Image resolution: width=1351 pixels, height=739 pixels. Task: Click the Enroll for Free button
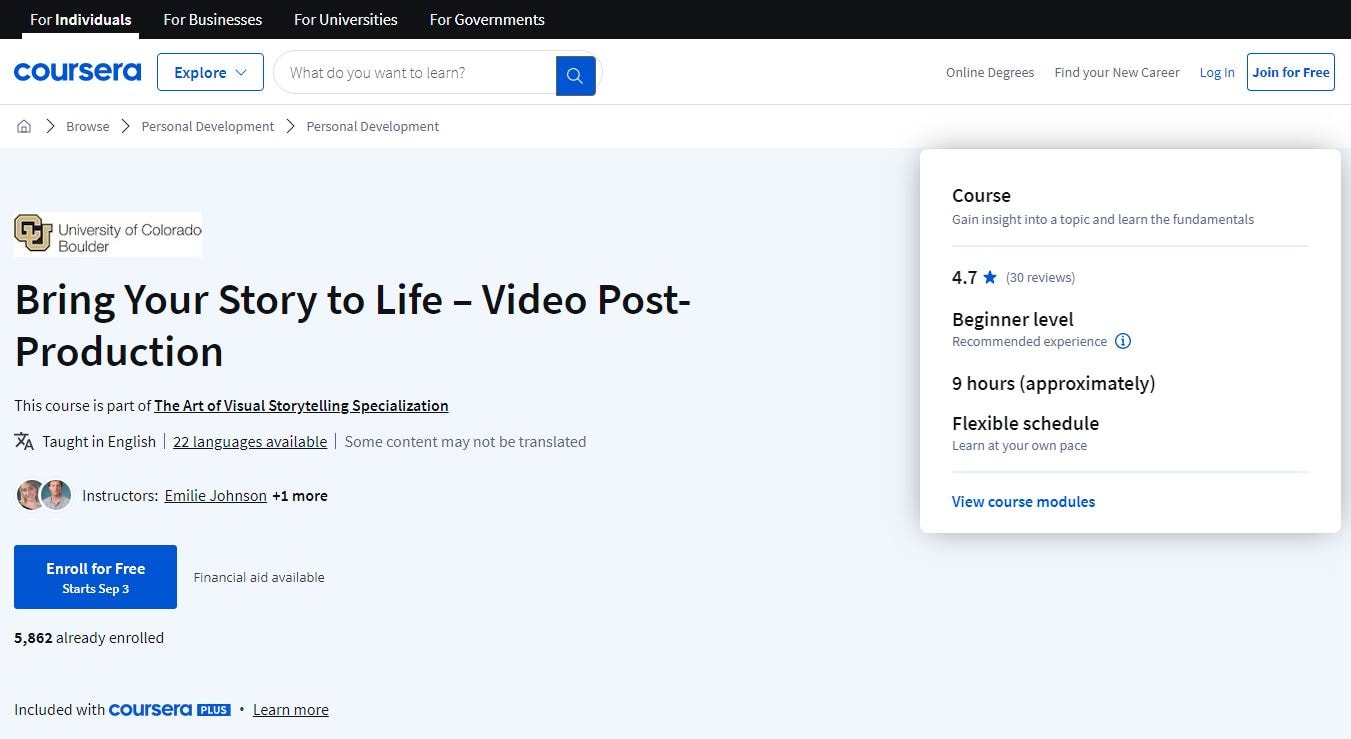tap(95, 577)
